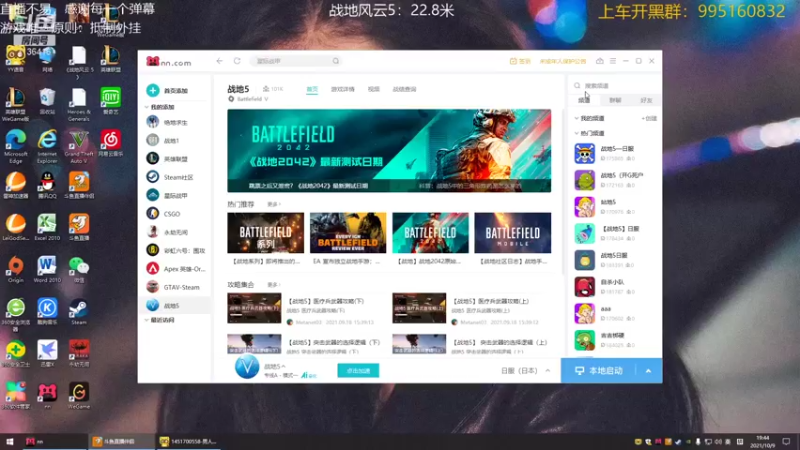
Task: Switch to the 频道 tab in right panel
Action: point(584,101)
